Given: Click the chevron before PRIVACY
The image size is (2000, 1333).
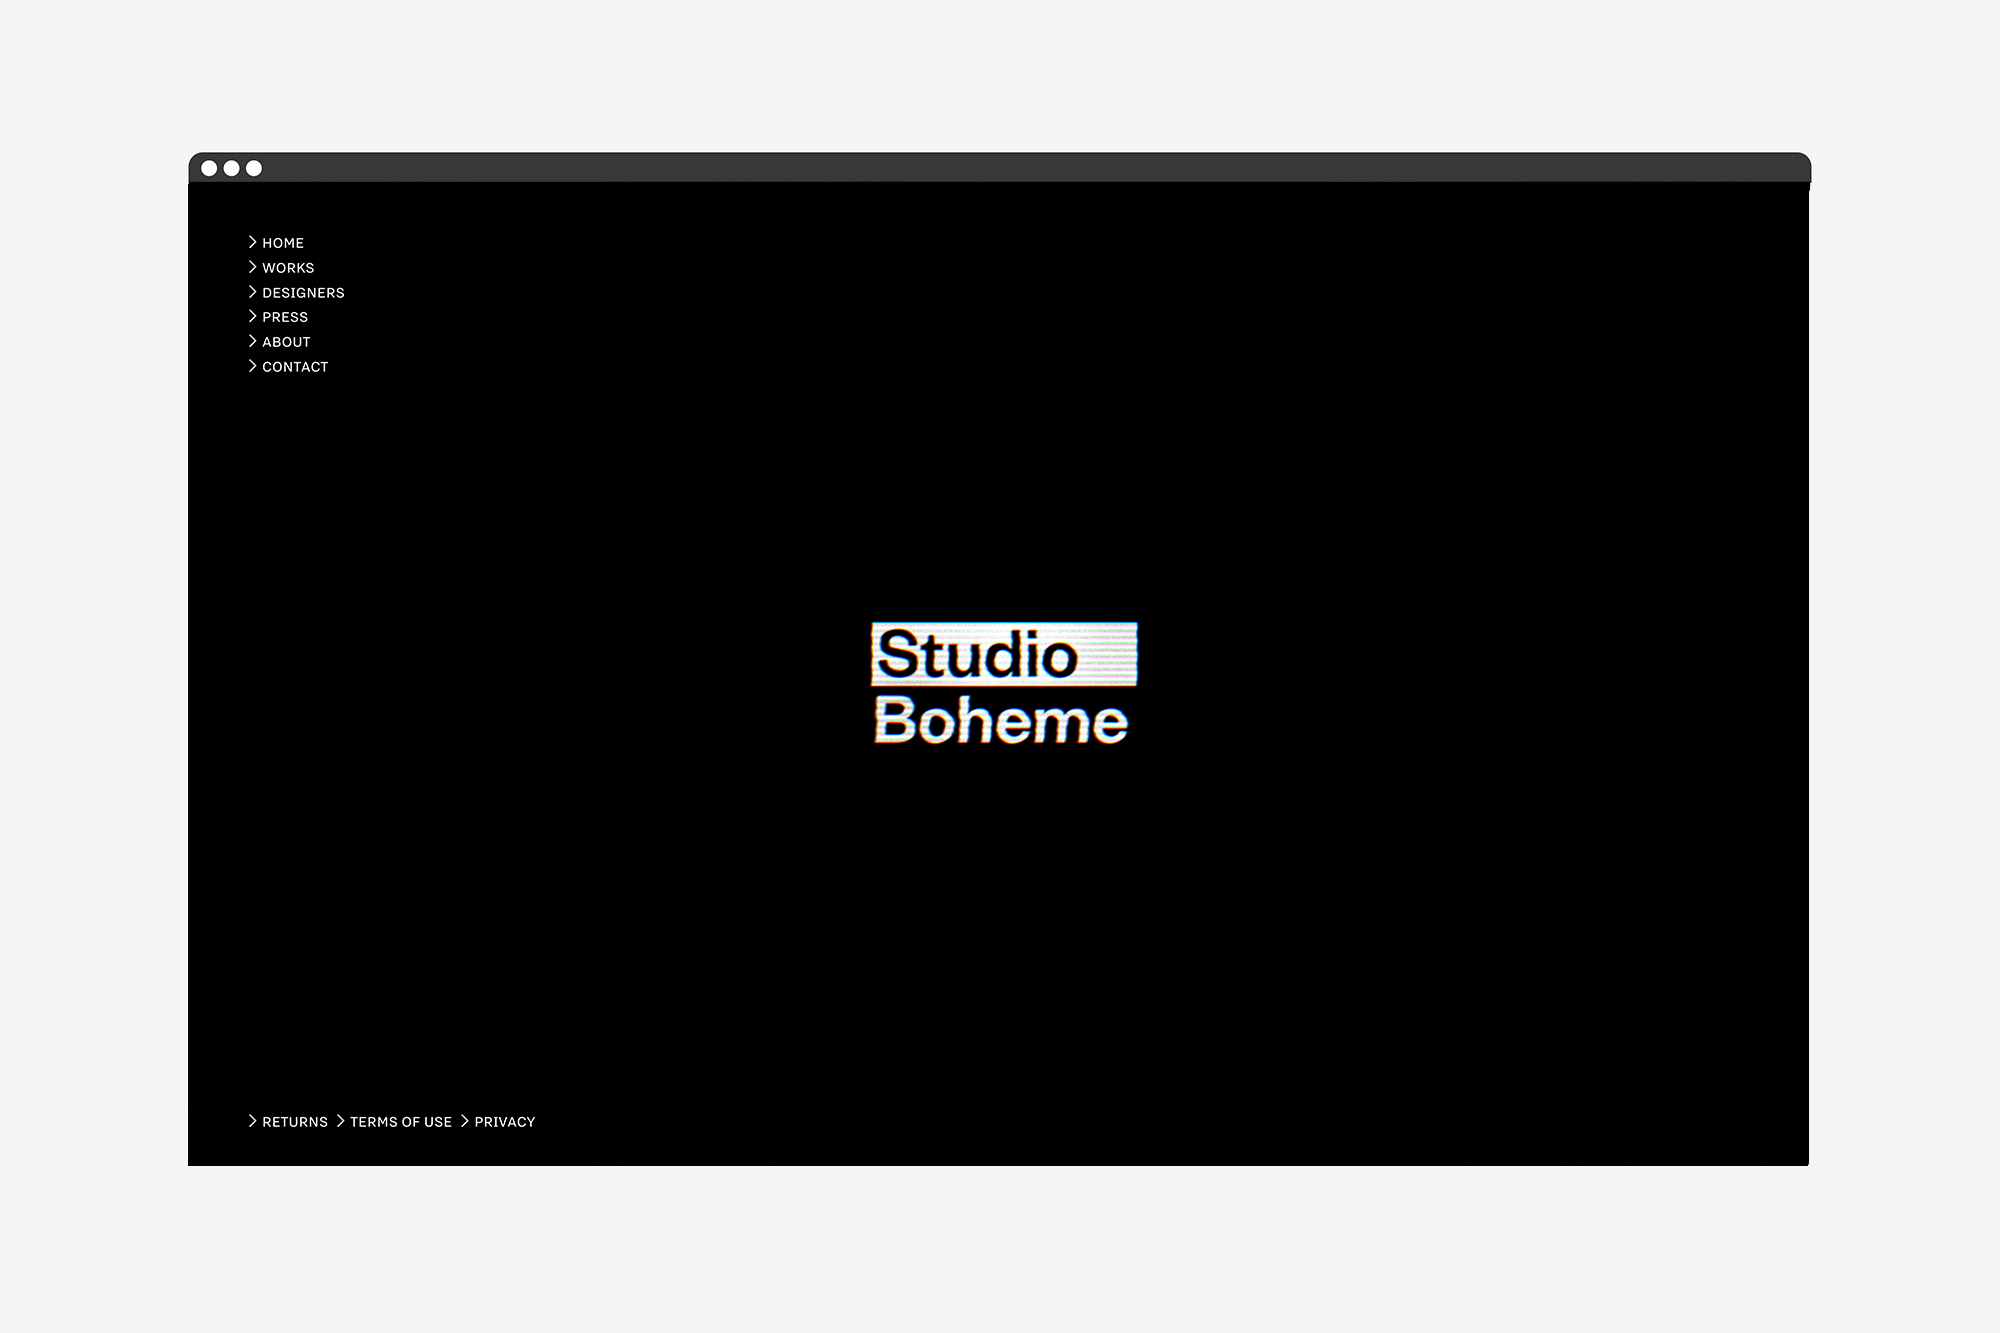Looking at the screenshot, I should click(x=464, y=1121).
